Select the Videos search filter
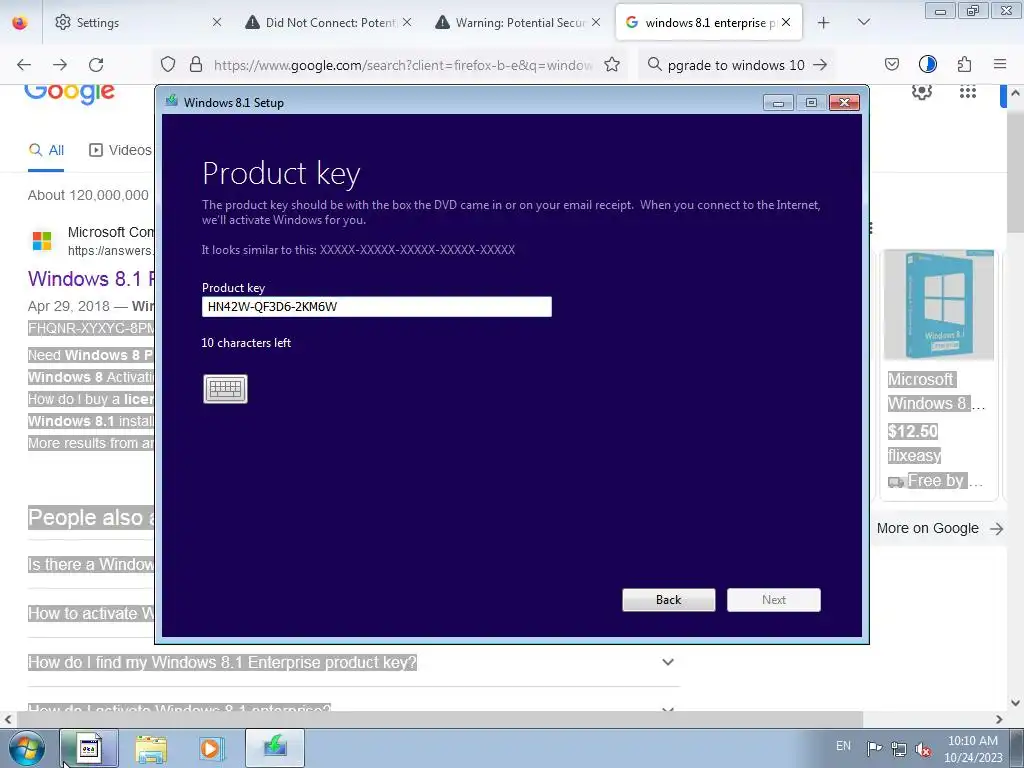This screenshot has width=1024, height=768. click(x=121, y=150)
